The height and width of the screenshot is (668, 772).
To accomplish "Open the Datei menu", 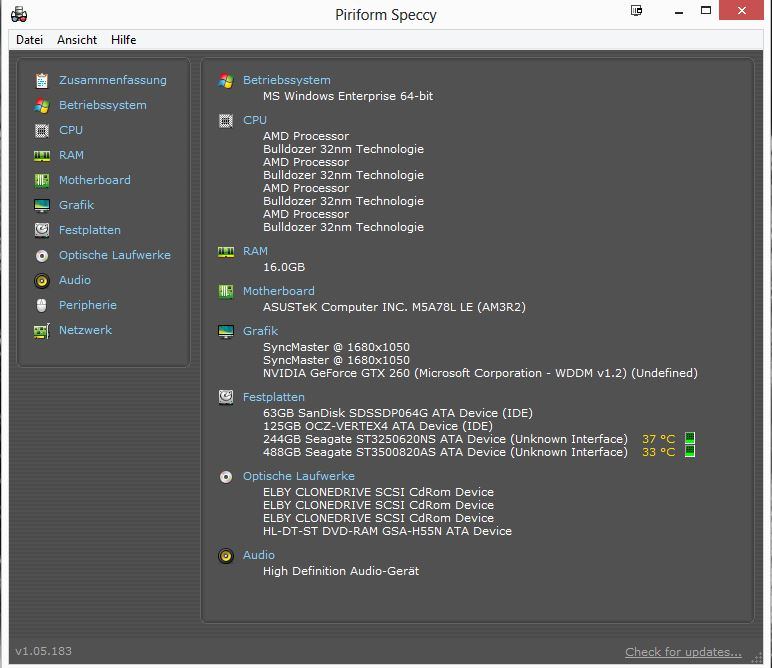I will pyautogui.click(x=30, y=40).
